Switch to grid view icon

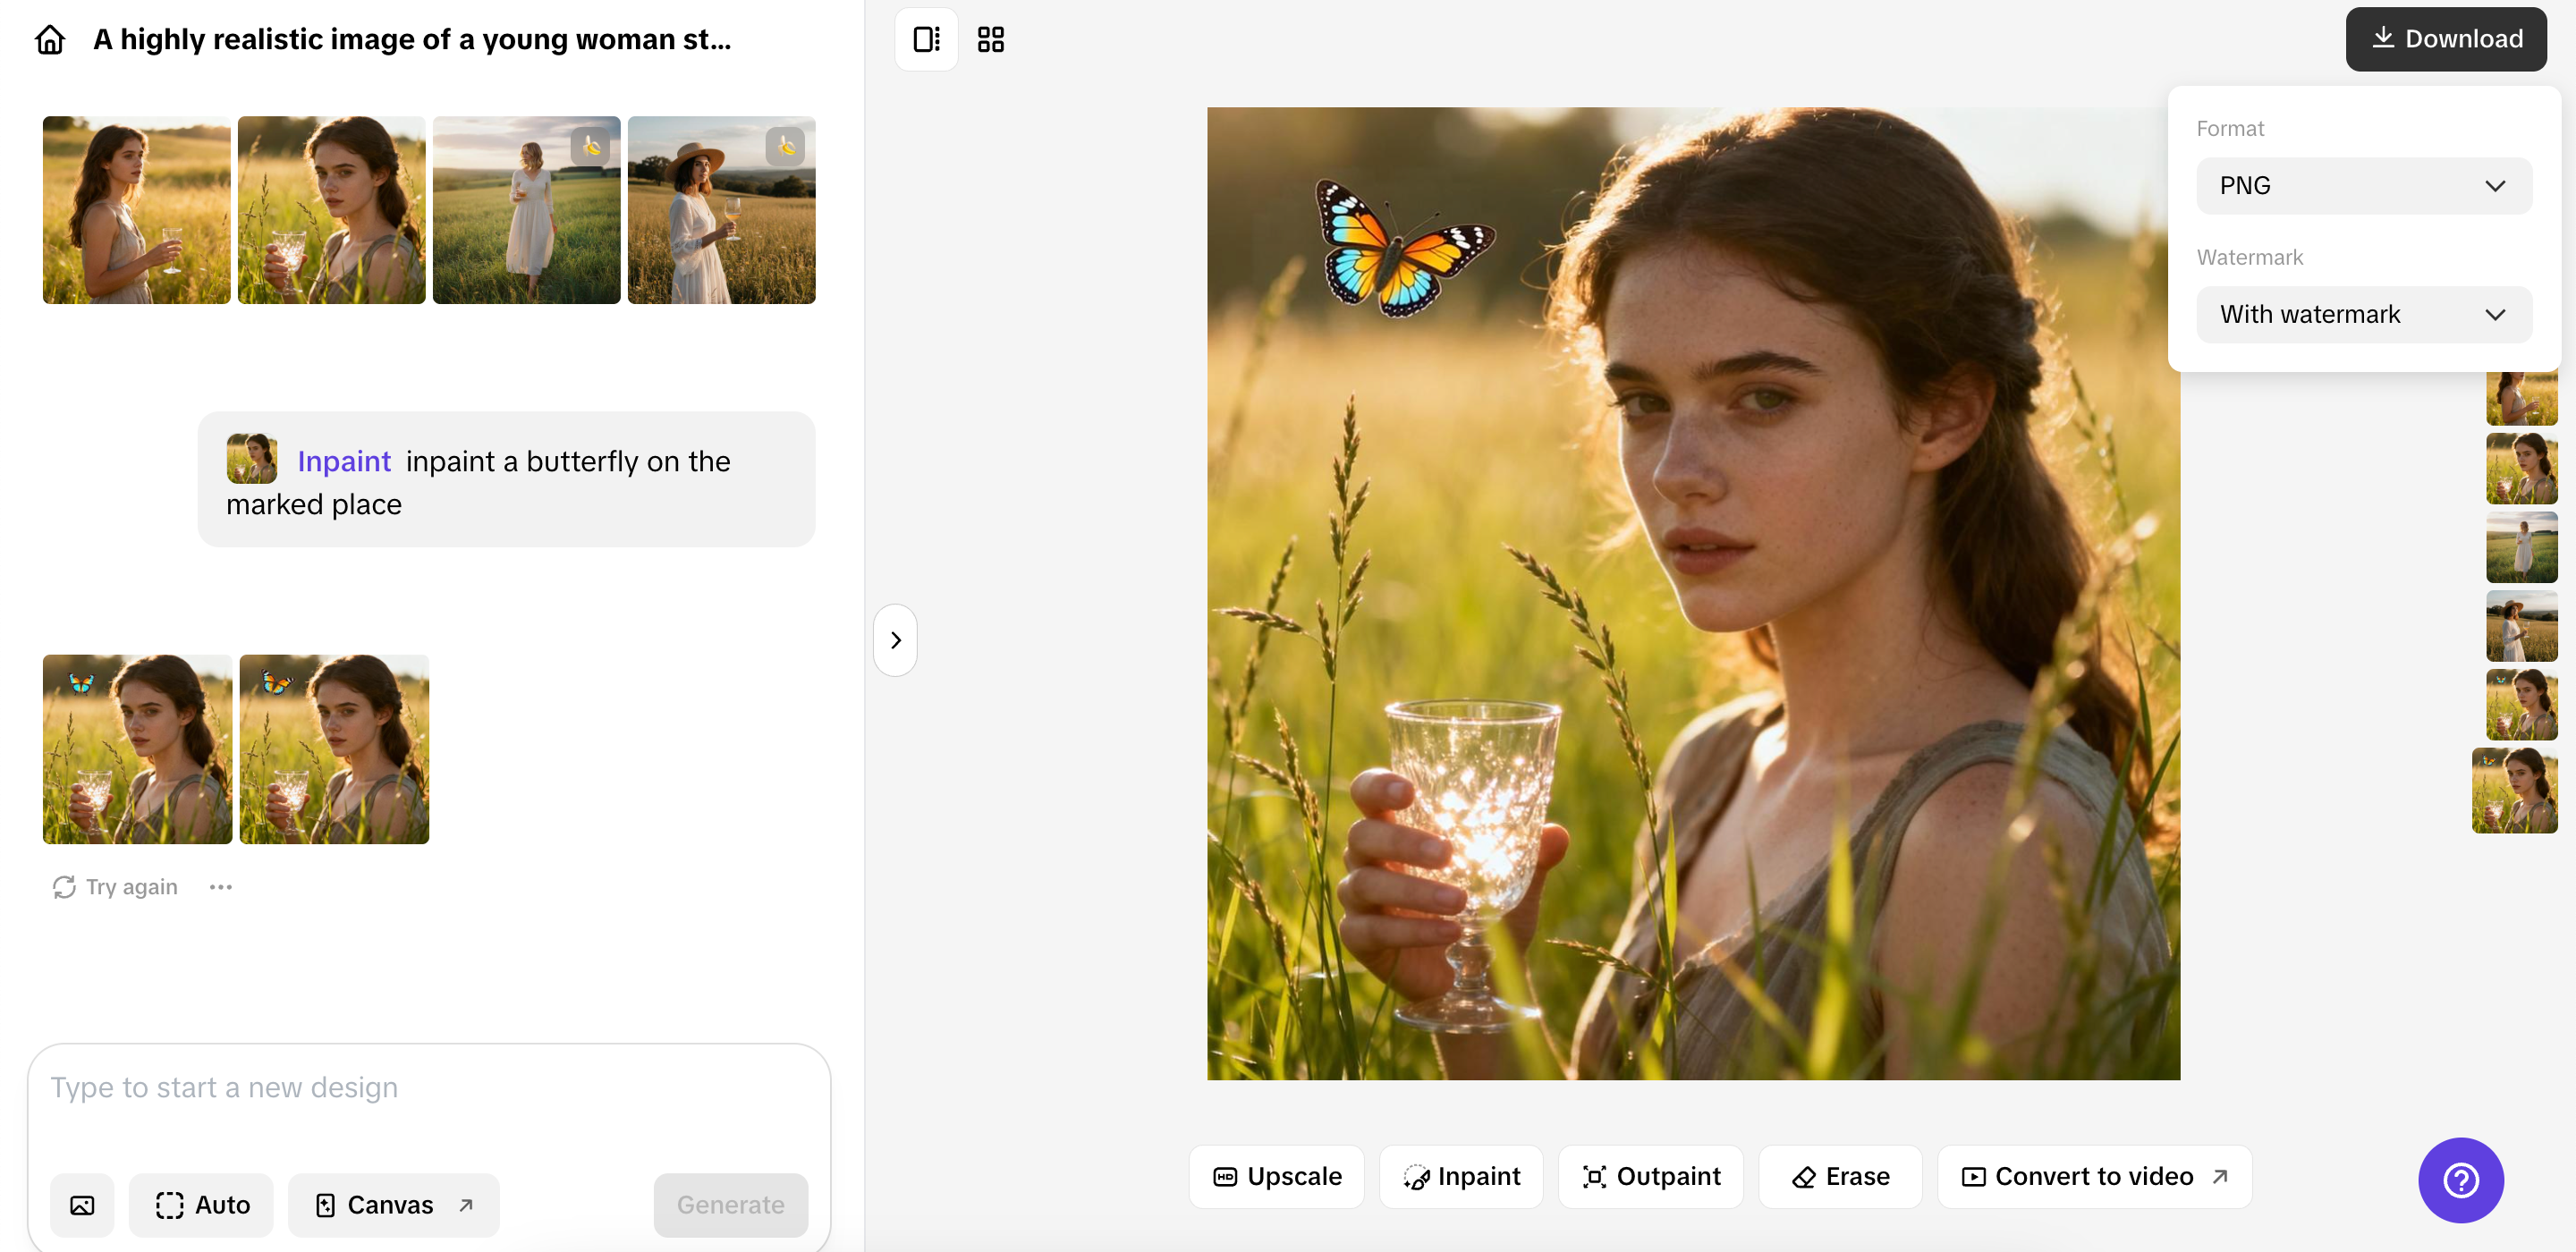pos(990,40)
